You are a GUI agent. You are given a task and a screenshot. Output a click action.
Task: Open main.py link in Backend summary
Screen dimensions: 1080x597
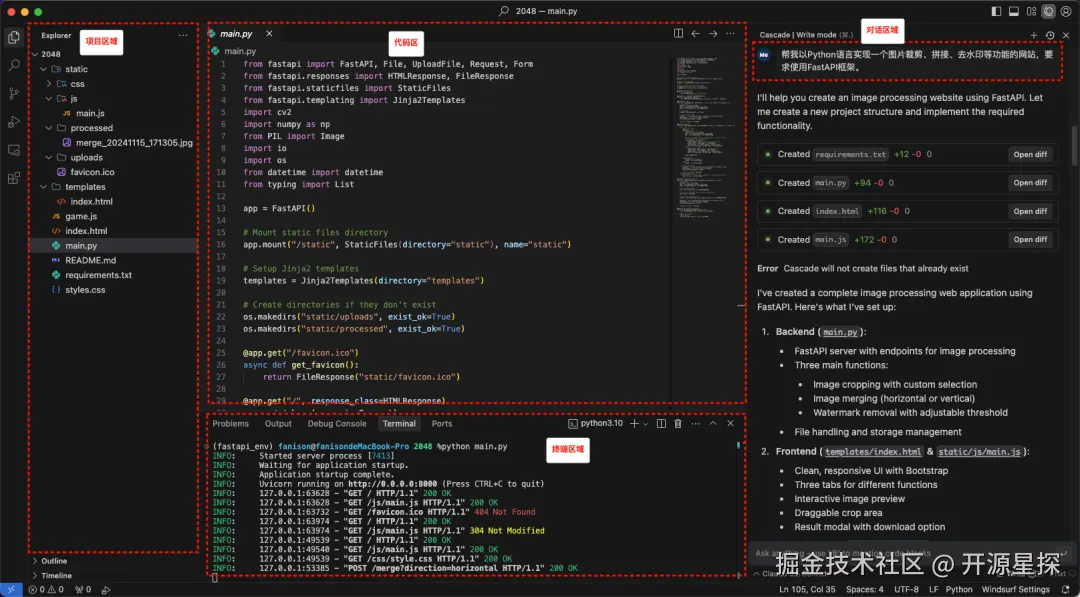point(841,332)
